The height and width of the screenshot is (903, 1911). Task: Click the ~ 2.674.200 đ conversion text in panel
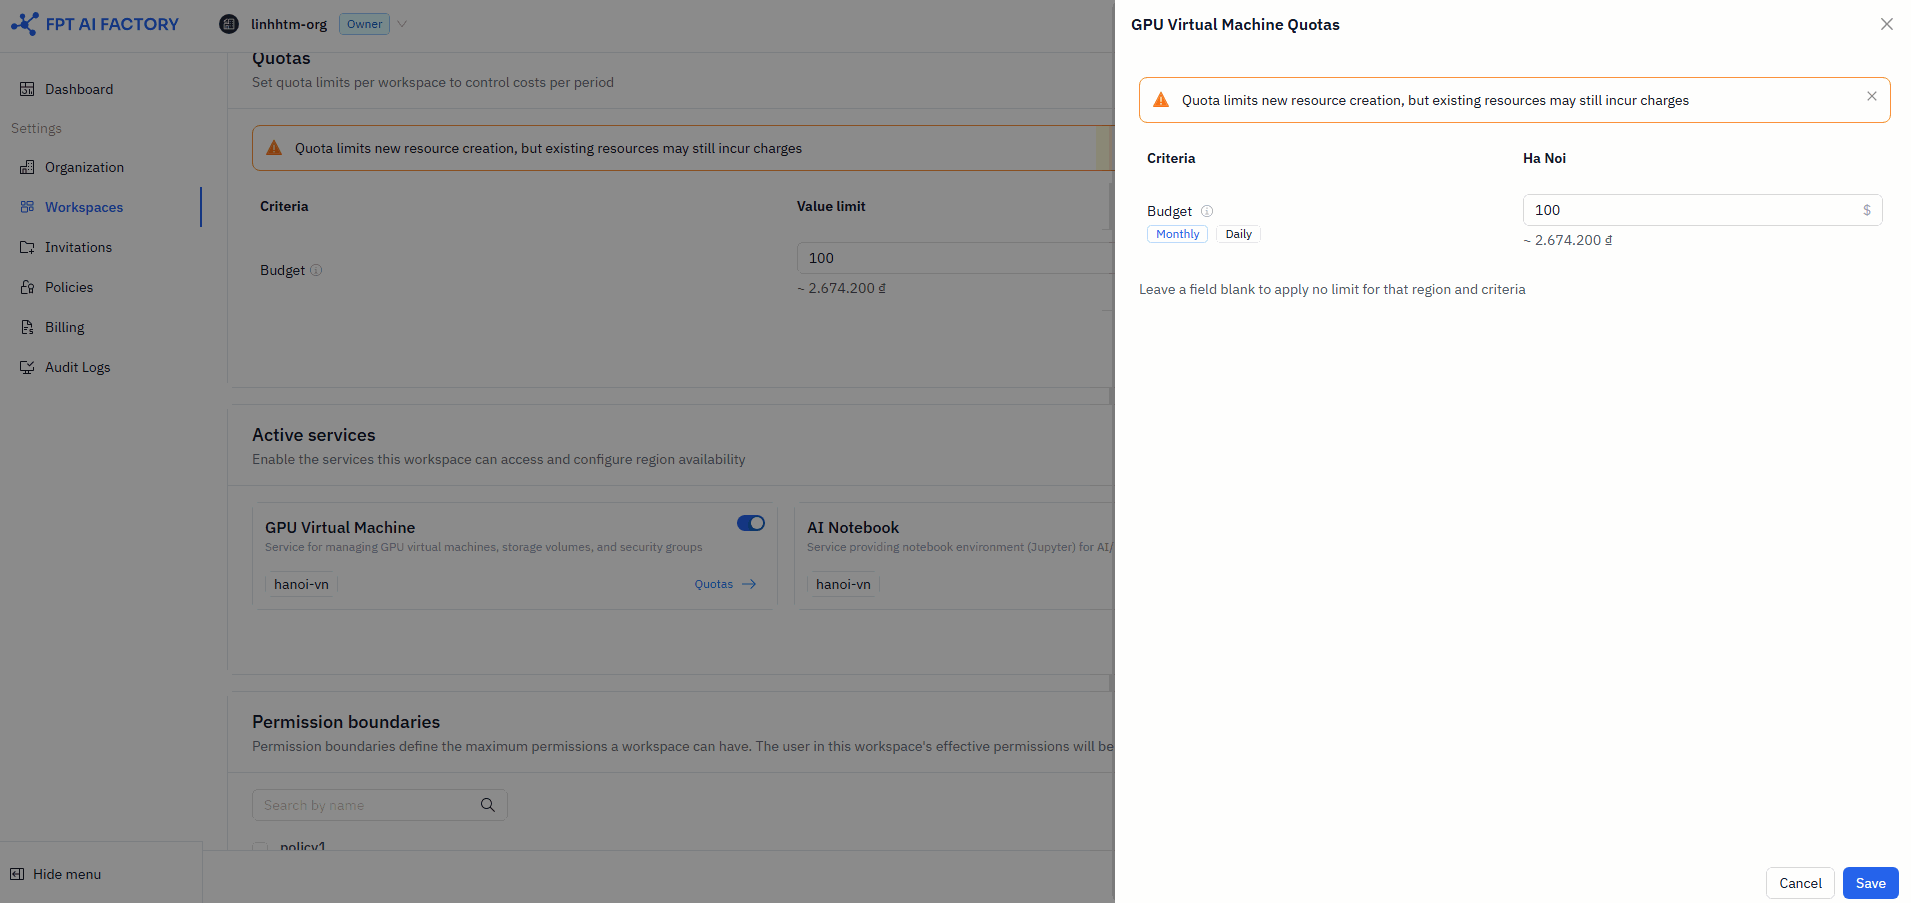click(x=1567, y=240)
